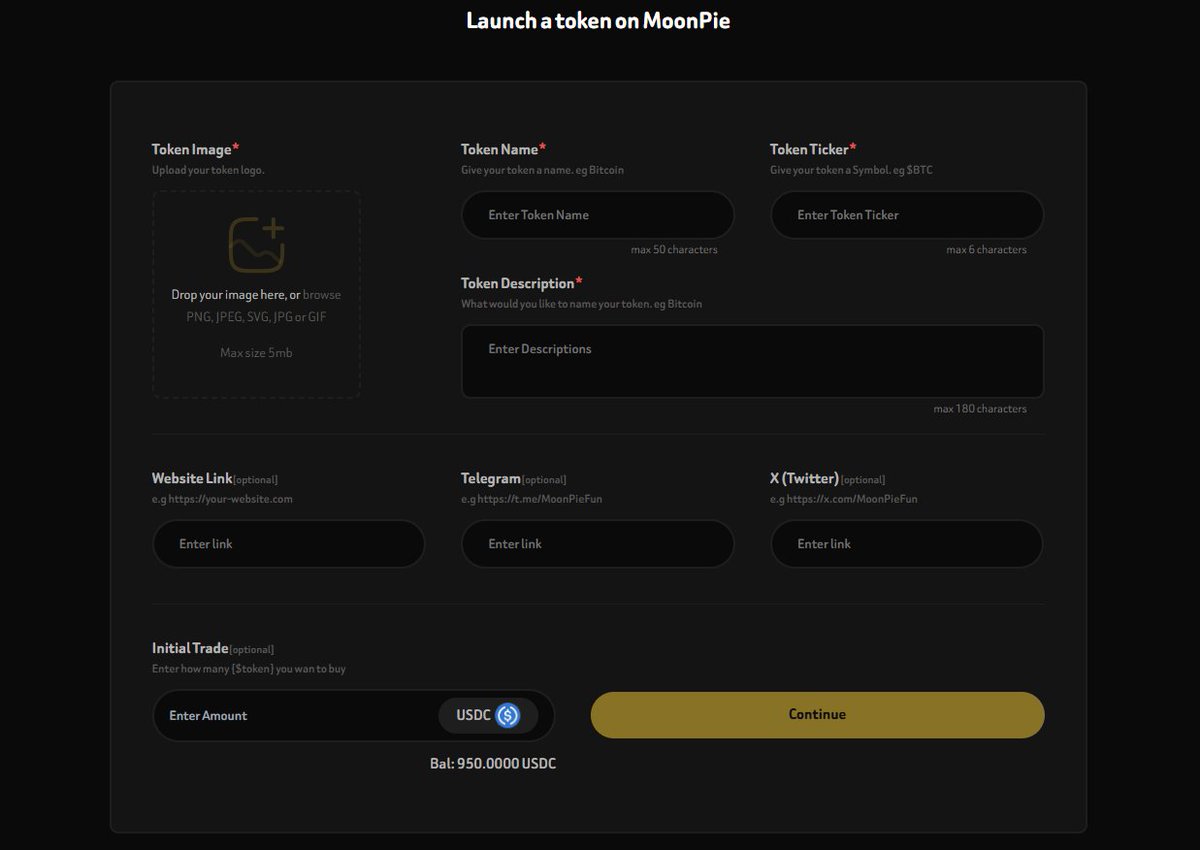The width and height of the screenshot is (1200, 850).
Task: Click the 'Initial Trade' label
Action: pyautogui.click(x=190, y=648)
